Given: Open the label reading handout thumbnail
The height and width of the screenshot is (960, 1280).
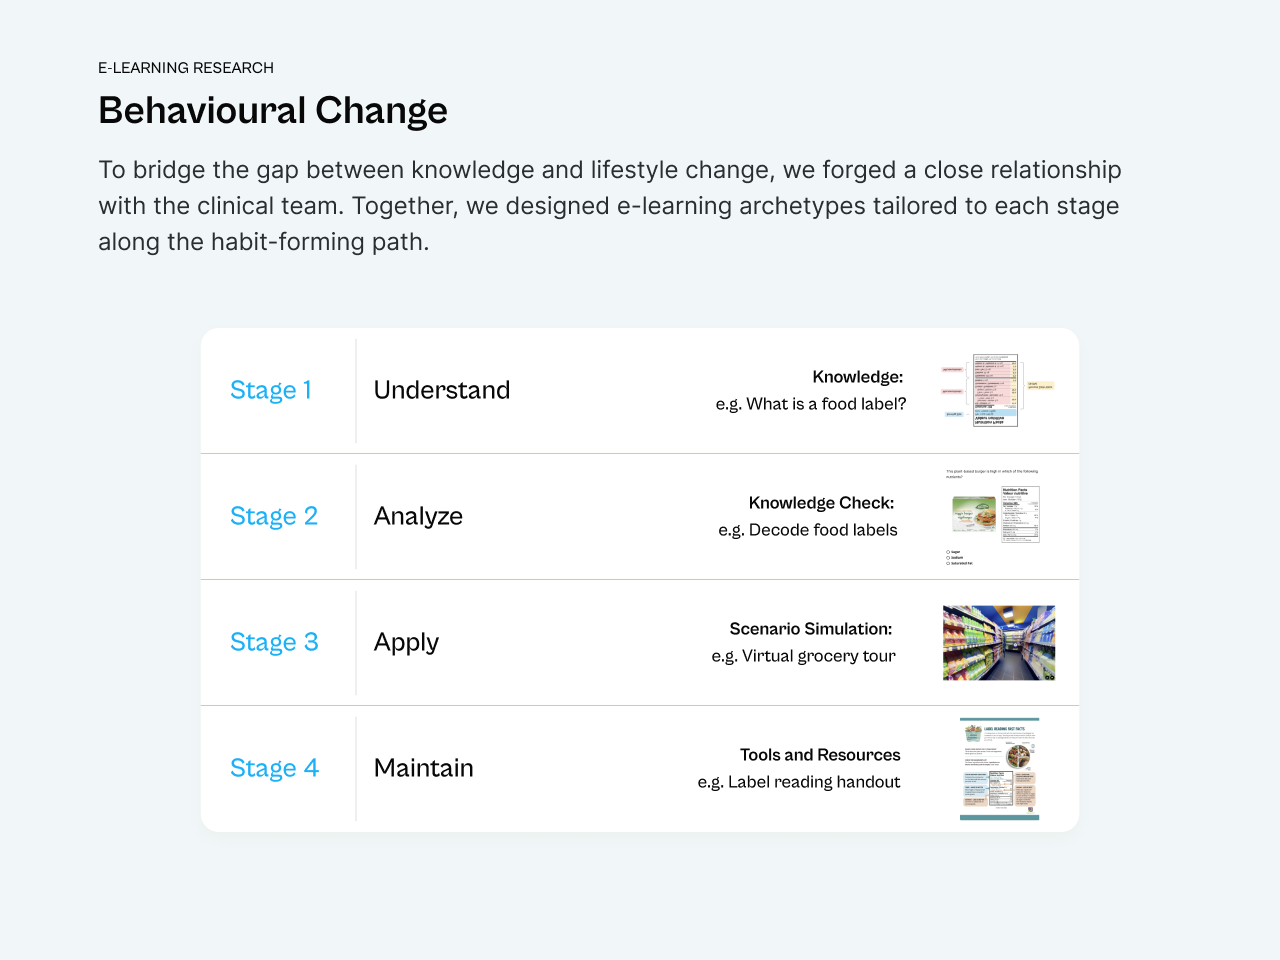Looking at the screenshot, I should click(x=999, y=769).
